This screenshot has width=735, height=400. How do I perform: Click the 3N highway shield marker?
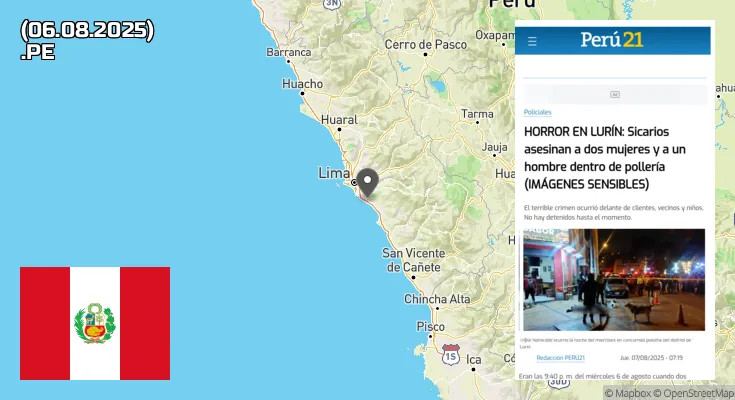click(x=332, y=4)
